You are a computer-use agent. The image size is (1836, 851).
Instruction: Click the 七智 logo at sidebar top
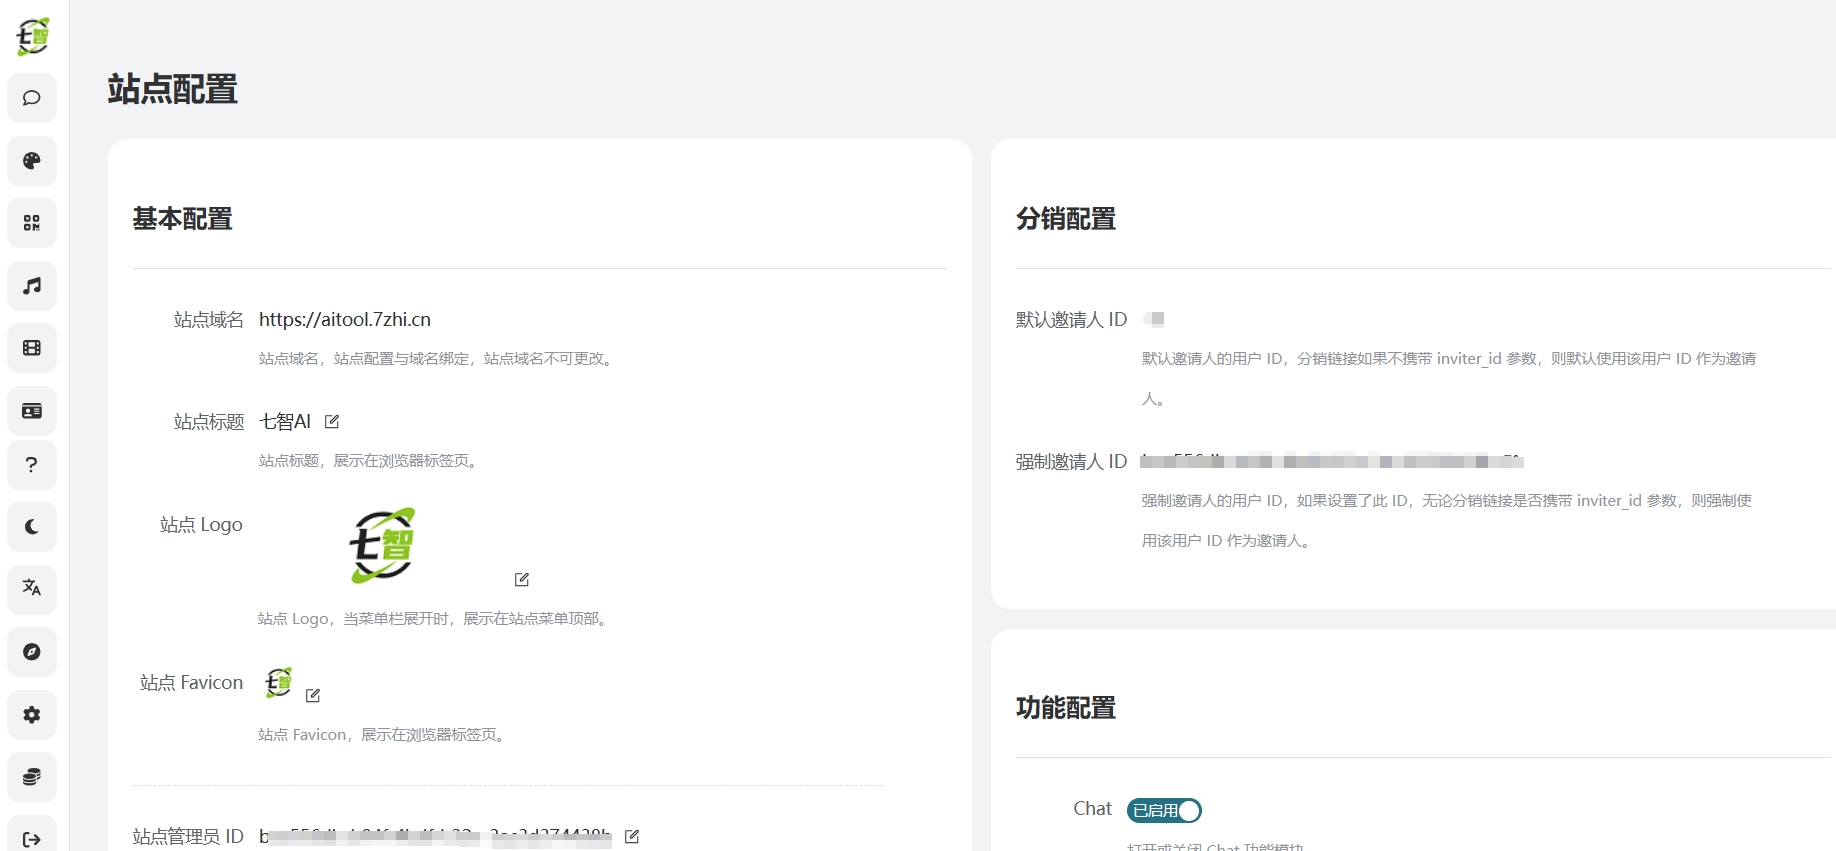(x=33, y=37)
